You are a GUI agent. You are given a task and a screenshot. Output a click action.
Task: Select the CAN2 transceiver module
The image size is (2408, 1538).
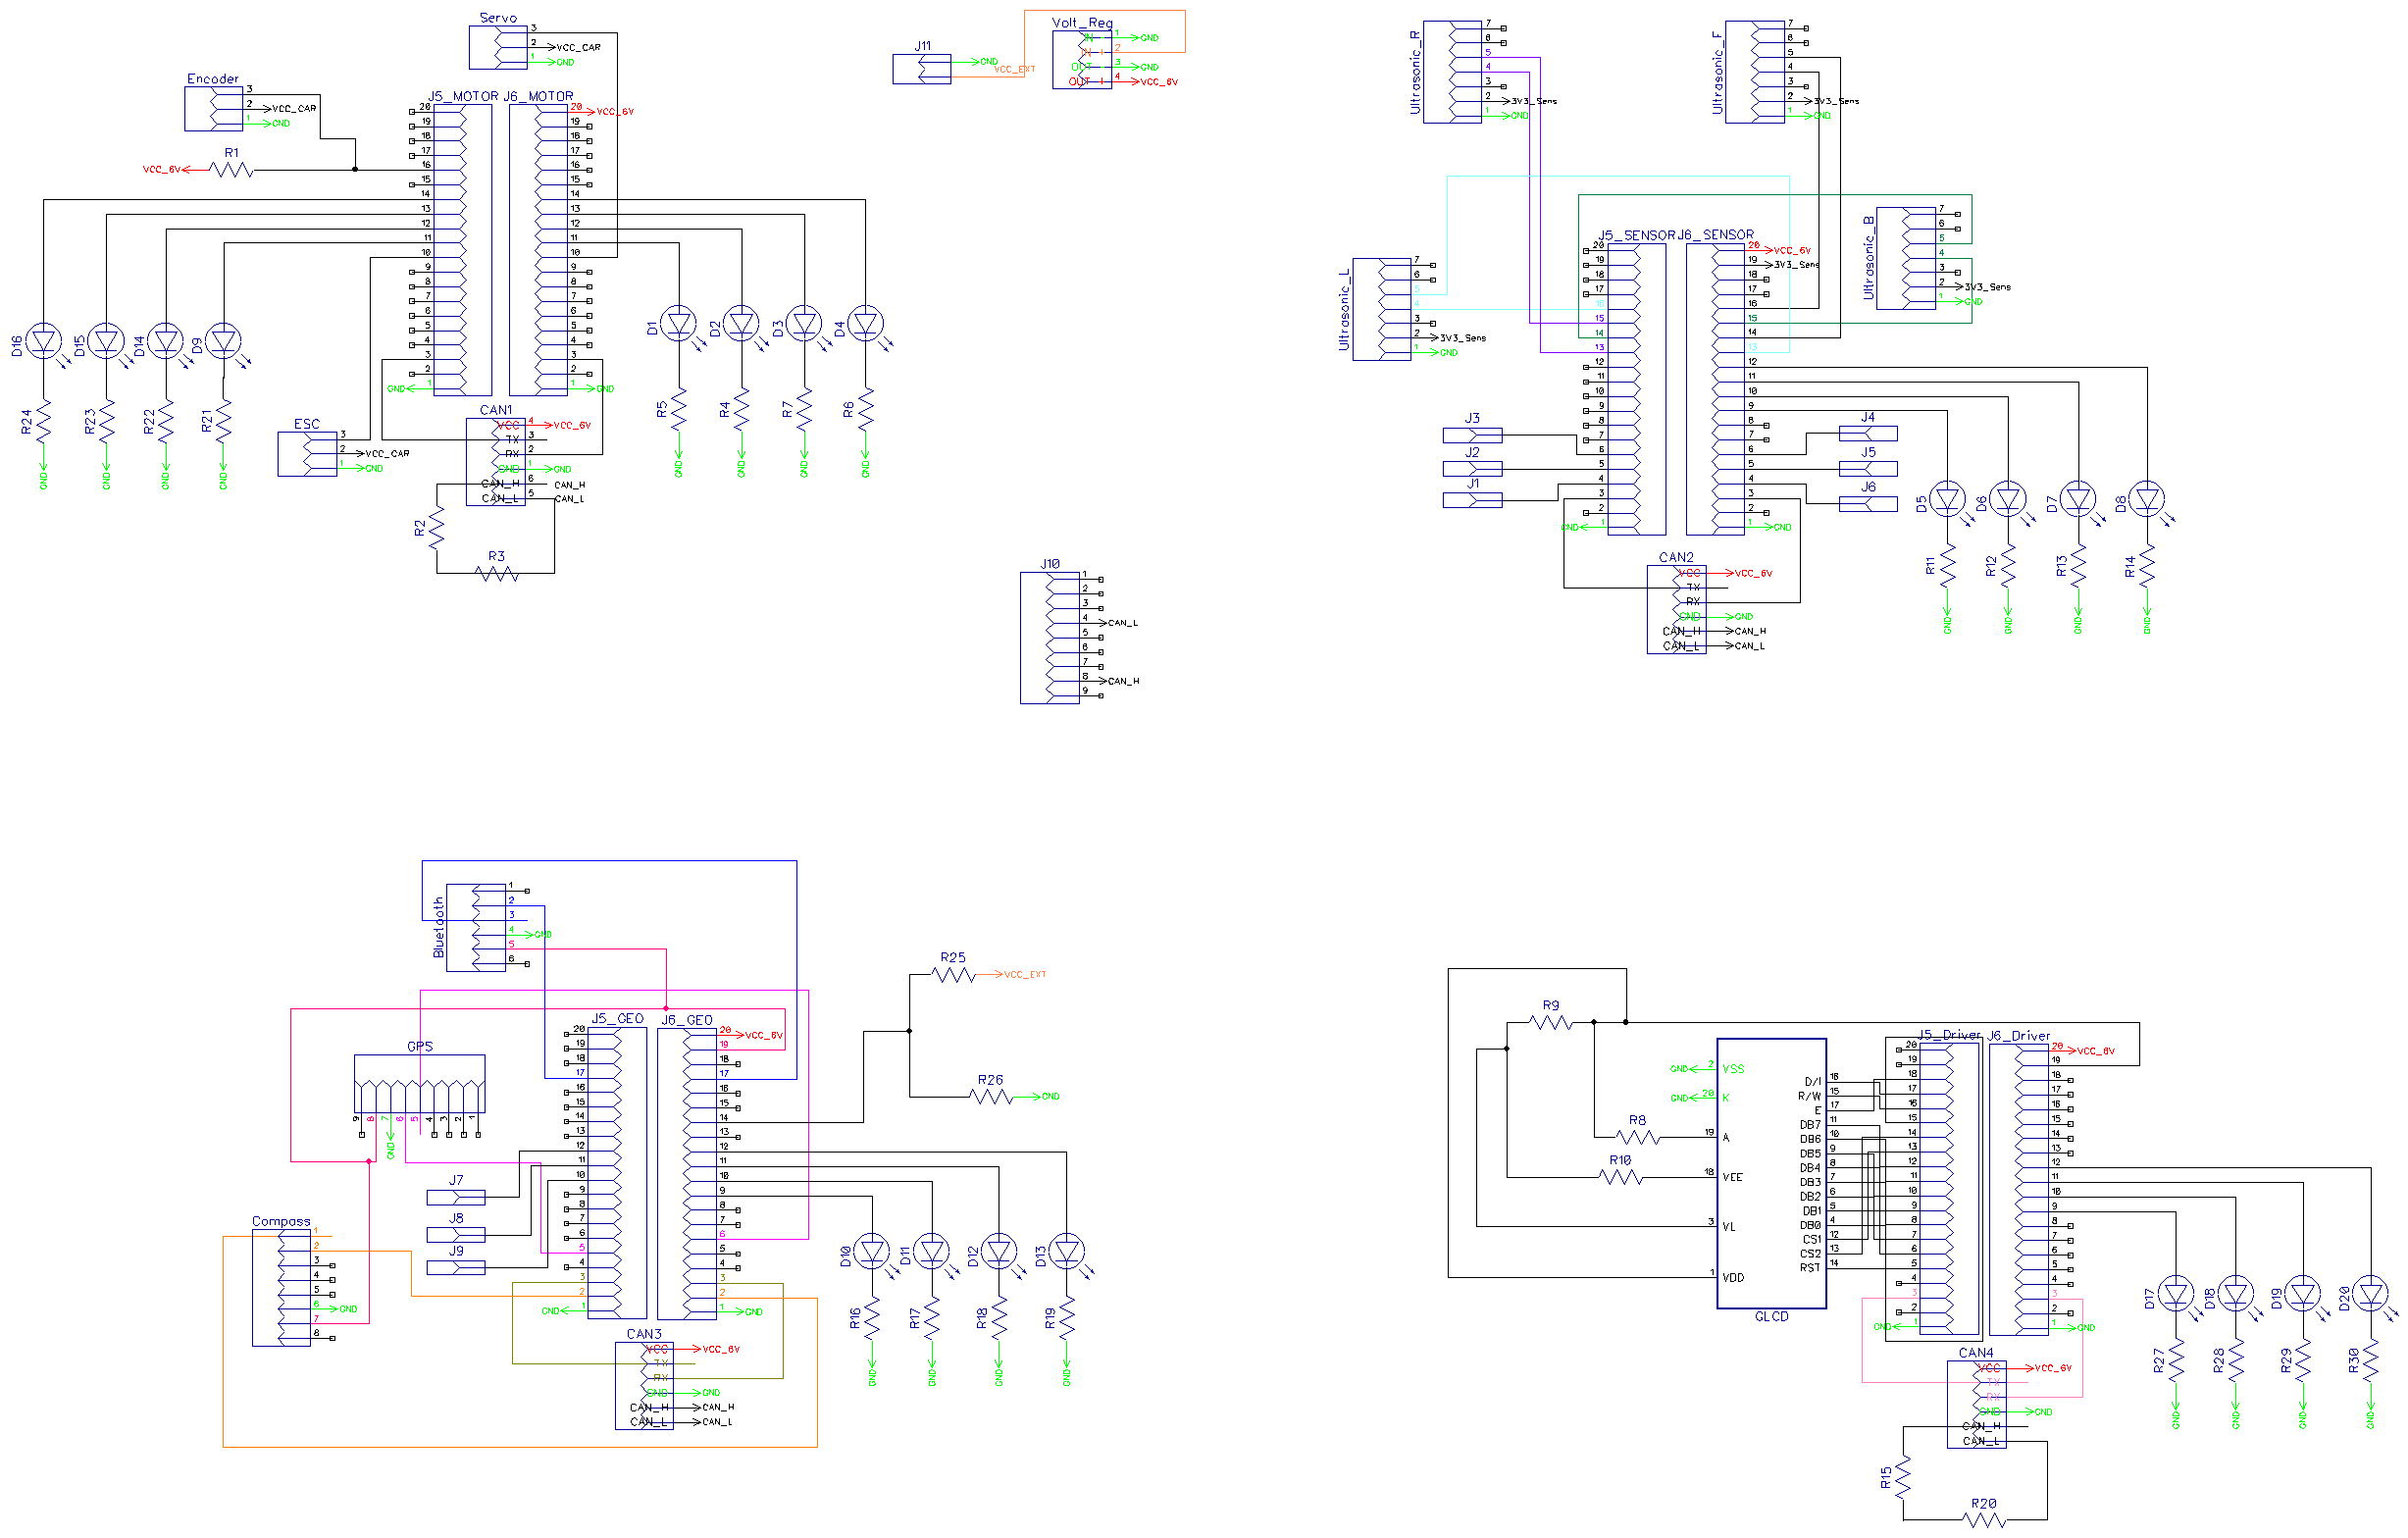click(1676, 610)
